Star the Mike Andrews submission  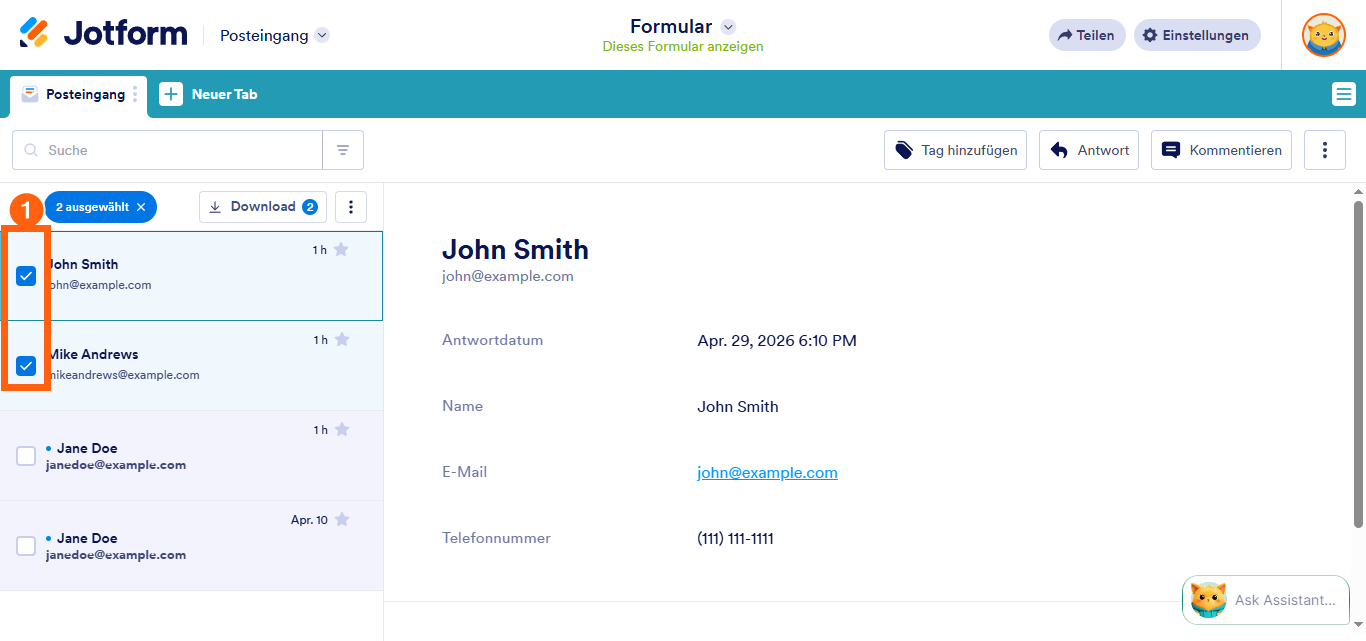tap(341, 340)
